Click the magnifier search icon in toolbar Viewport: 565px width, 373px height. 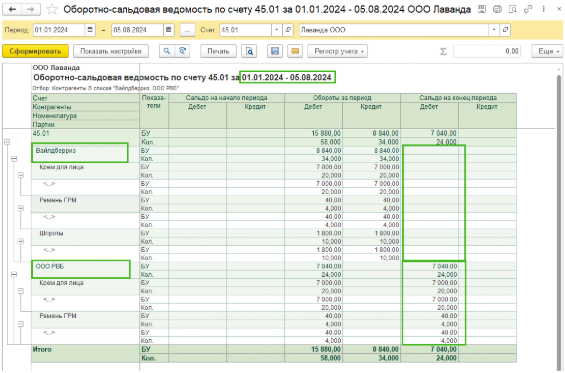pos(167,51)
